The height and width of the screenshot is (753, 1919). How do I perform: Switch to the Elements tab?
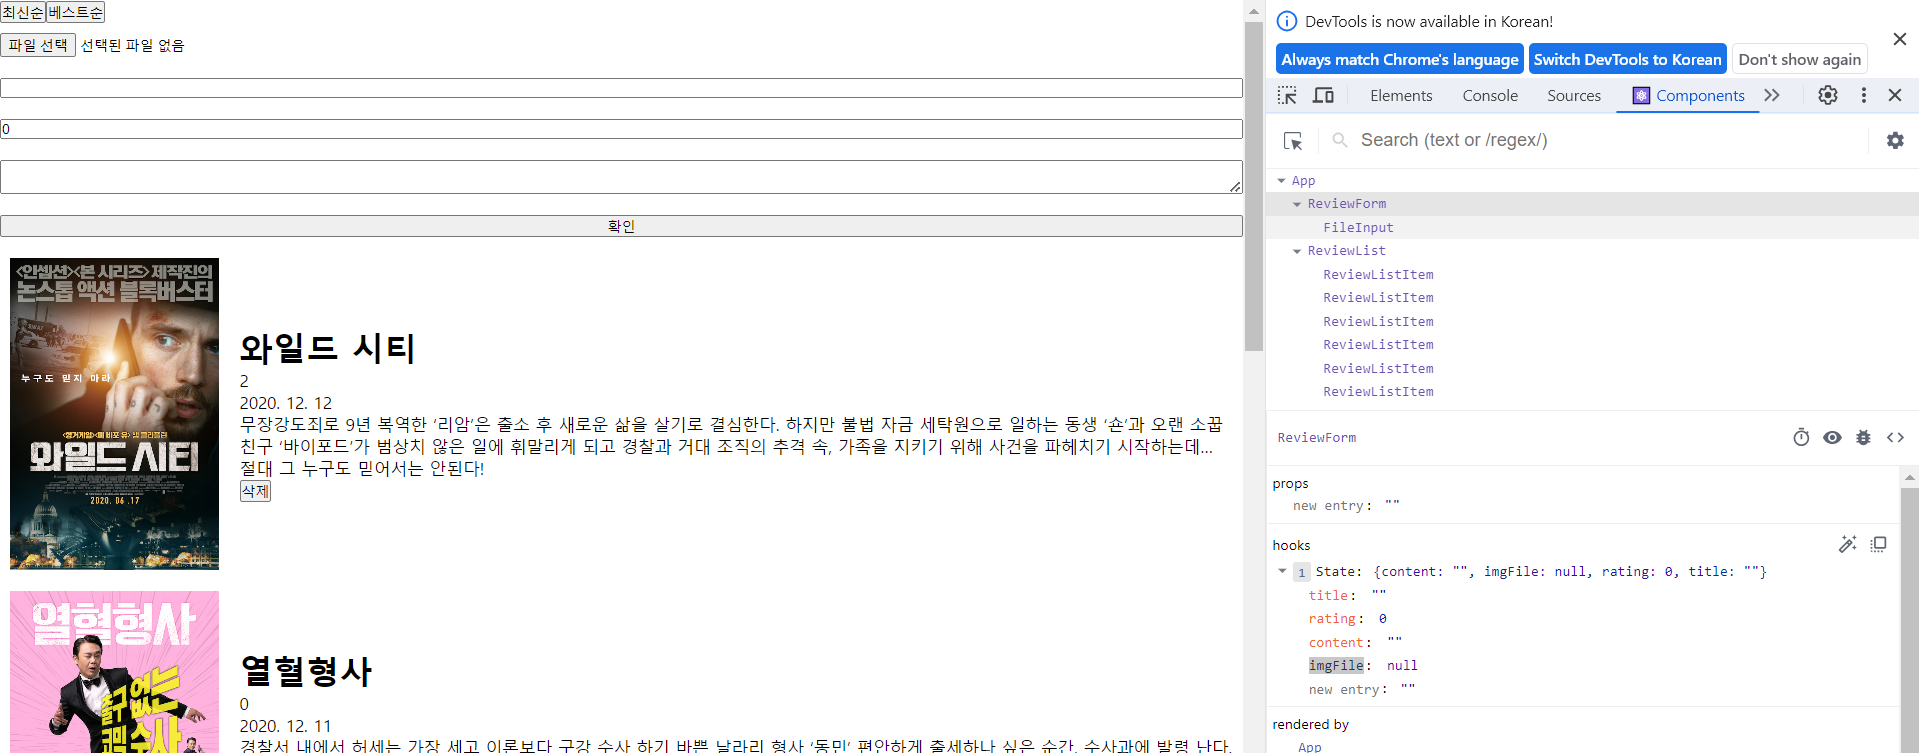click(x=1401, y=96)
